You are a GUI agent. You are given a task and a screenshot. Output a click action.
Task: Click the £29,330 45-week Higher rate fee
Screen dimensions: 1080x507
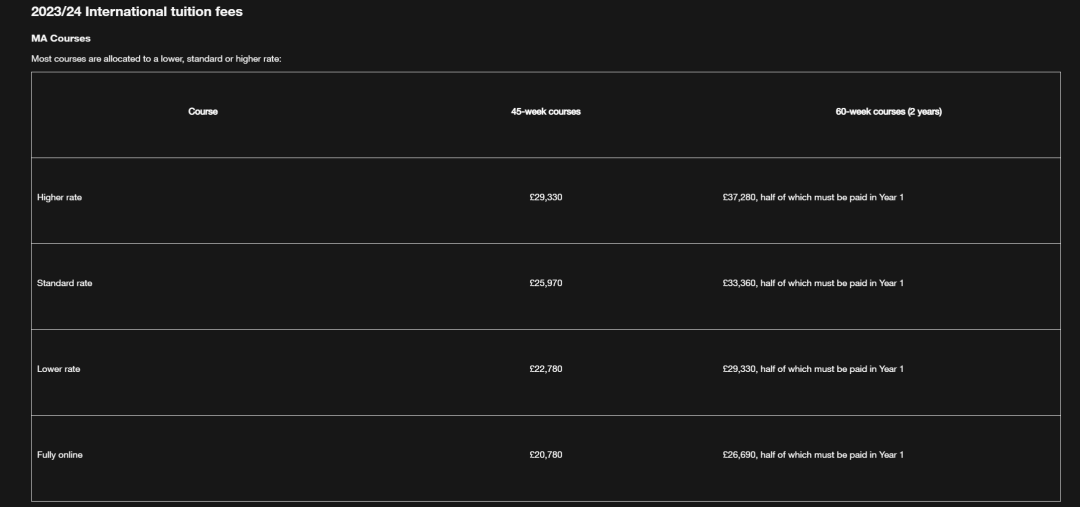[546, 198]
